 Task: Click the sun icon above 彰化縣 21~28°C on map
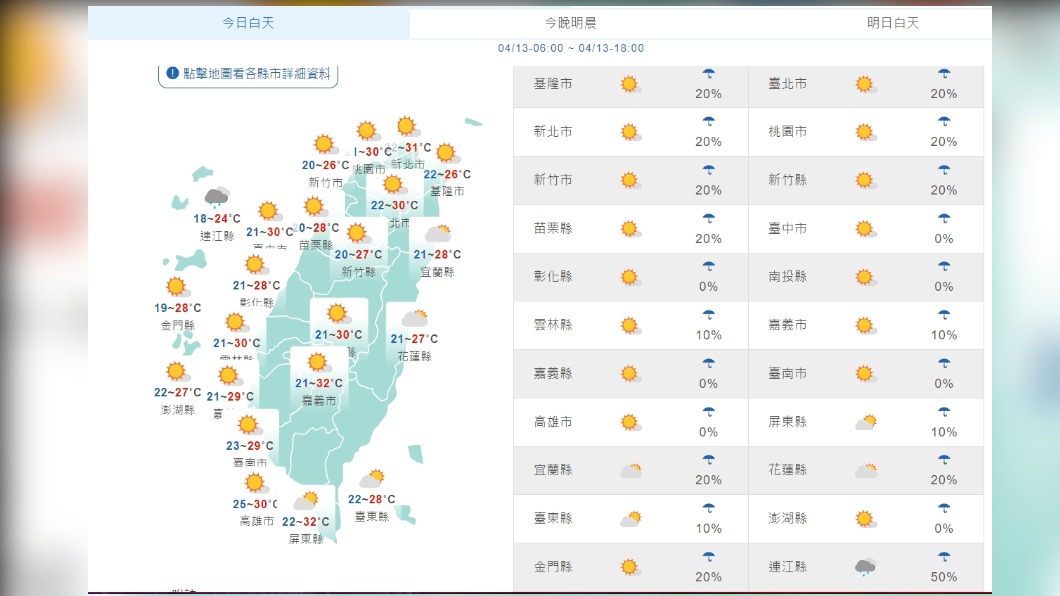click(x=256, y=265)
